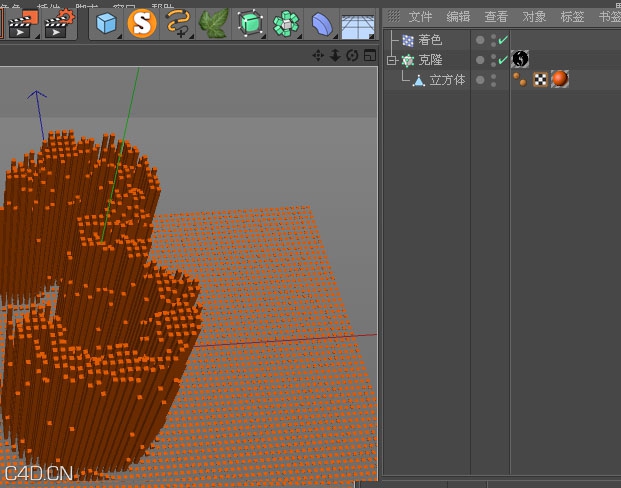Open the render settings clapperboard with gear

60,22
